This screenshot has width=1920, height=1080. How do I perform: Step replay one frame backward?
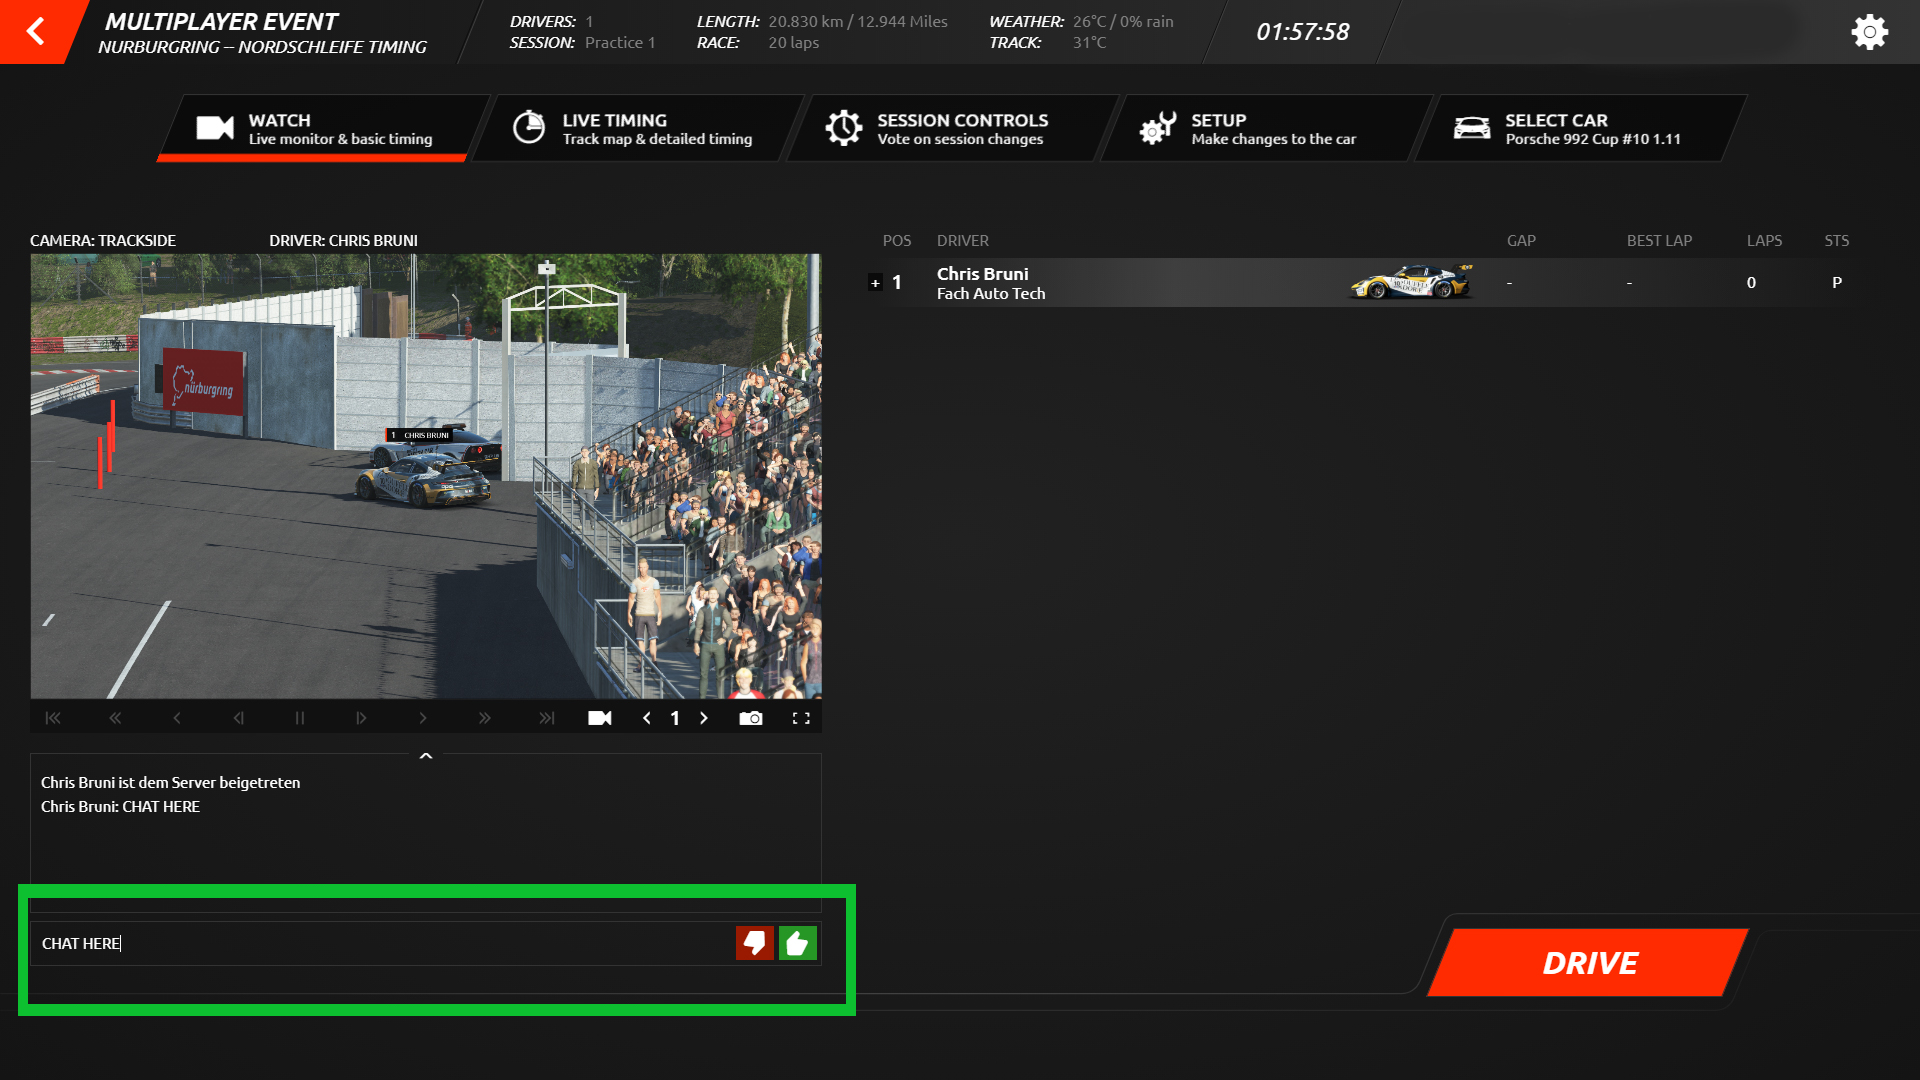[x=238, y=718]
